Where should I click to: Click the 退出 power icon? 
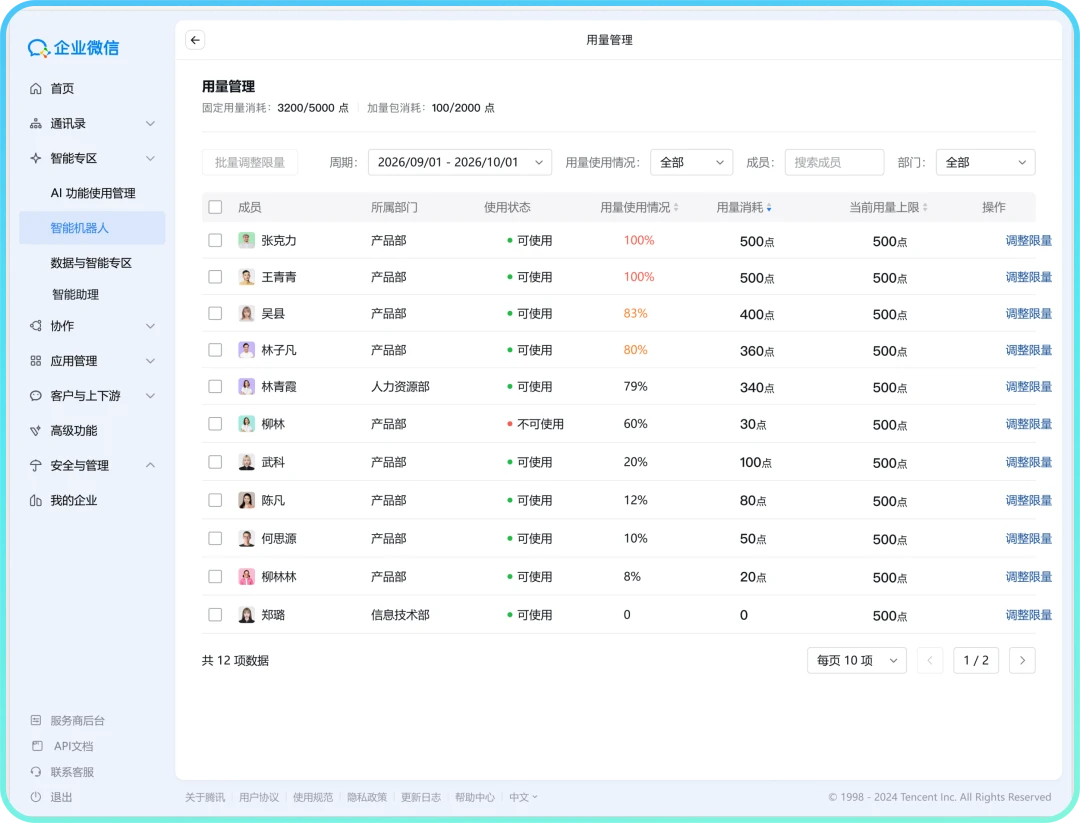pyautogui.click(x=36, y=797)
